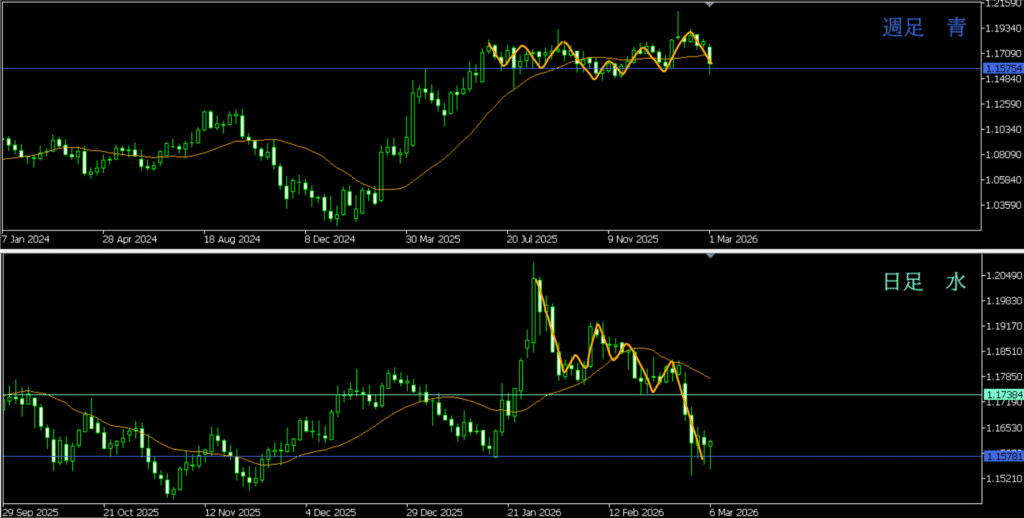Click 1.21590 on the weekly price scale
1024x518 pixels.
1000,5
